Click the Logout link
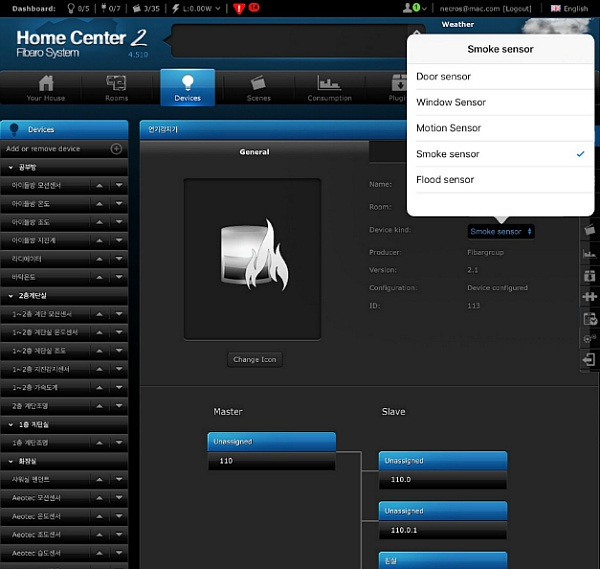 517,8
